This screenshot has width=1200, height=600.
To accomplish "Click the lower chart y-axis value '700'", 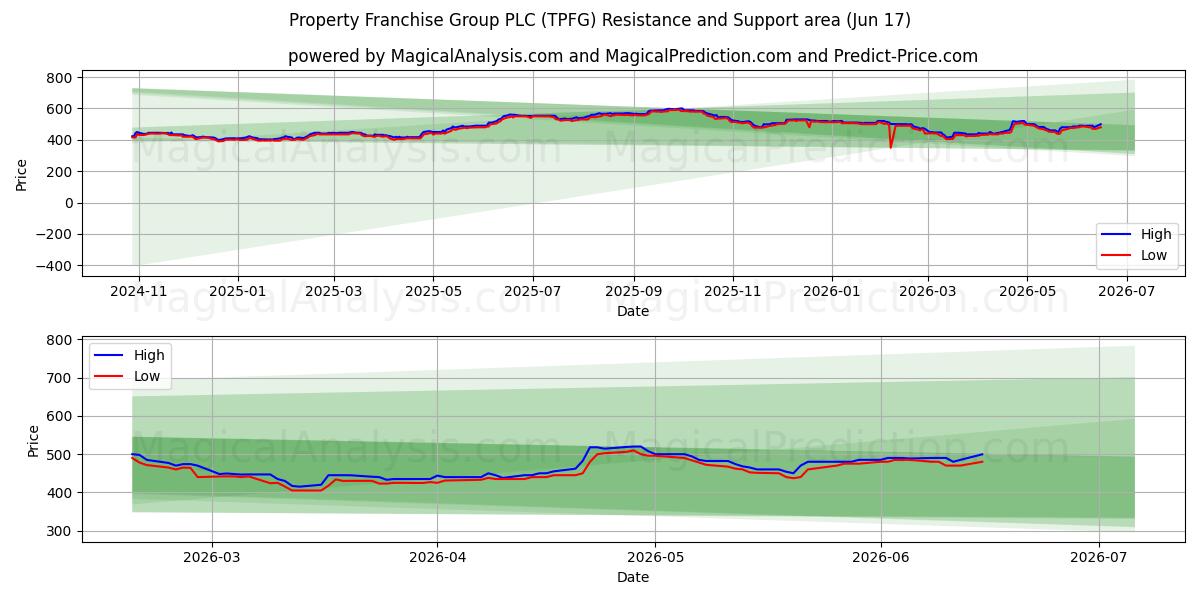I will coord(61,378).
